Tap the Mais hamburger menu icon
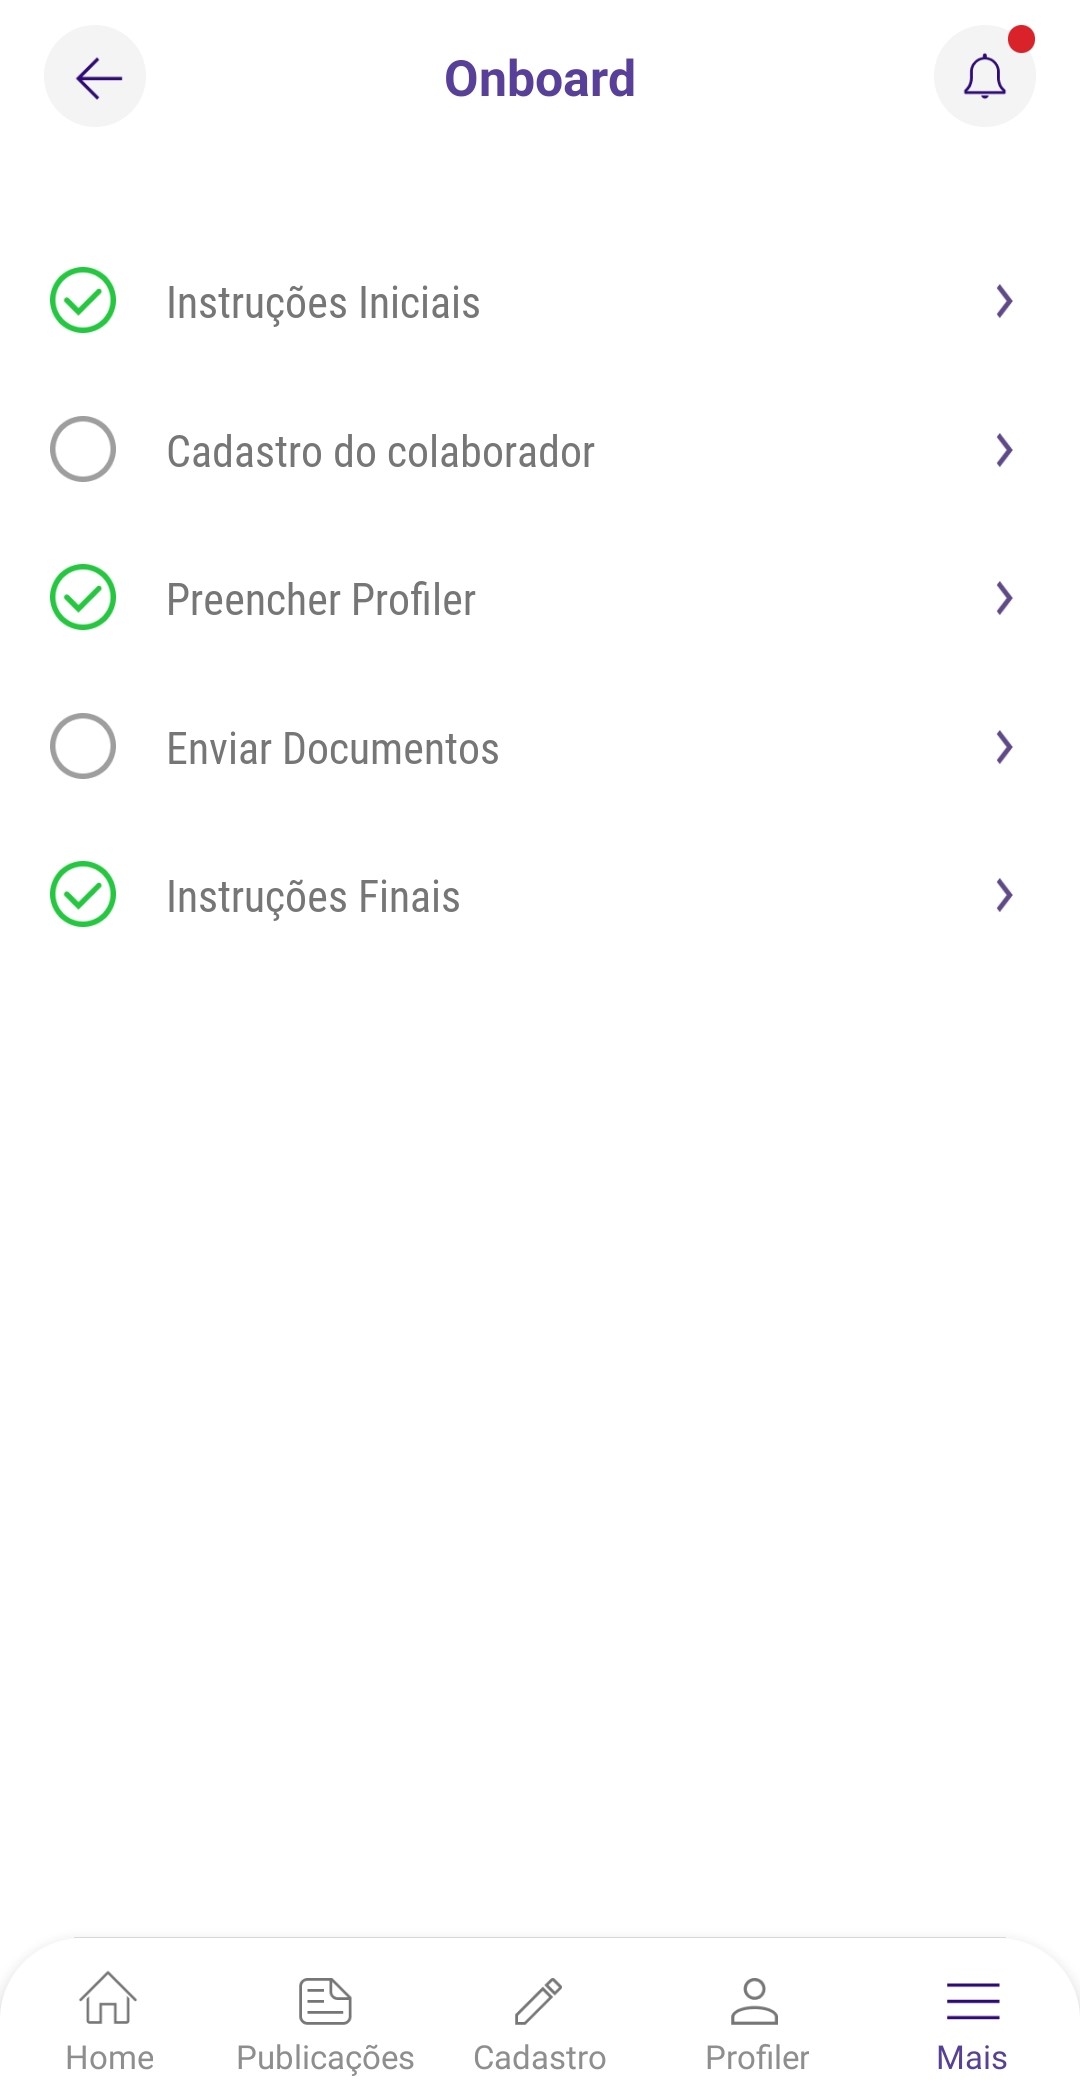 coord(973,2001)
